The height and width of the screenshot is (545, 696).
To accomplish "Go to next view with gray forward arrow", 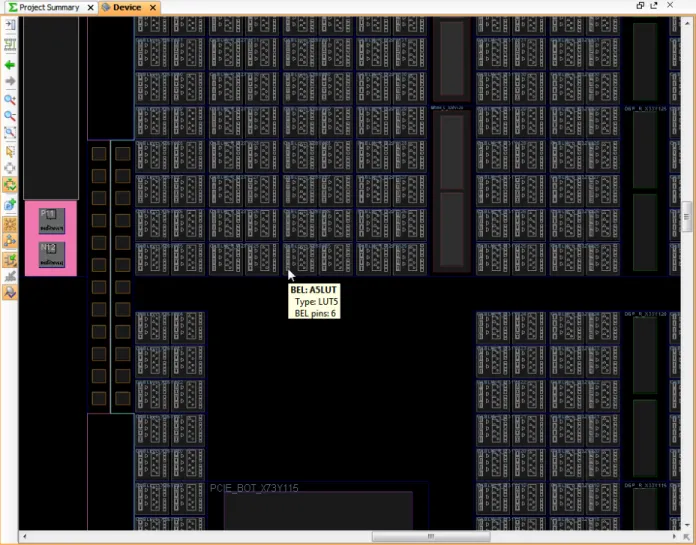I will (x=10, y=81).
